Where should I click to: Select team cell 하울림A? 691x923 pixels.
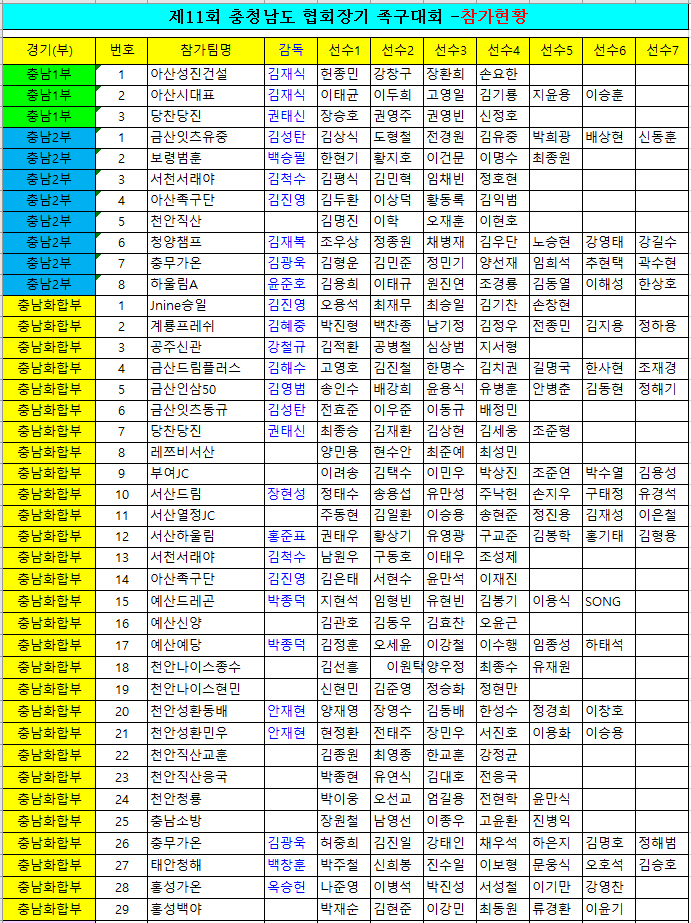(206, 284)
